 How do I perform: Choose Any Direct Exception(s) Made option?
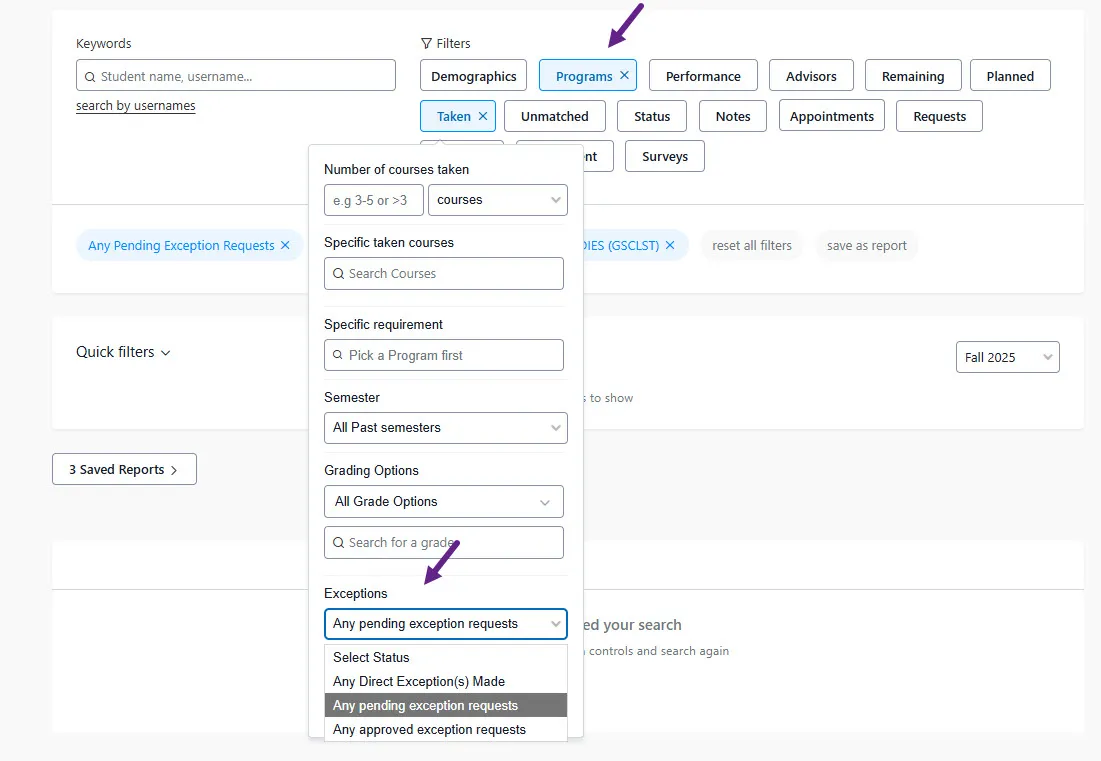pyautogui.click(x=445, y=681)
